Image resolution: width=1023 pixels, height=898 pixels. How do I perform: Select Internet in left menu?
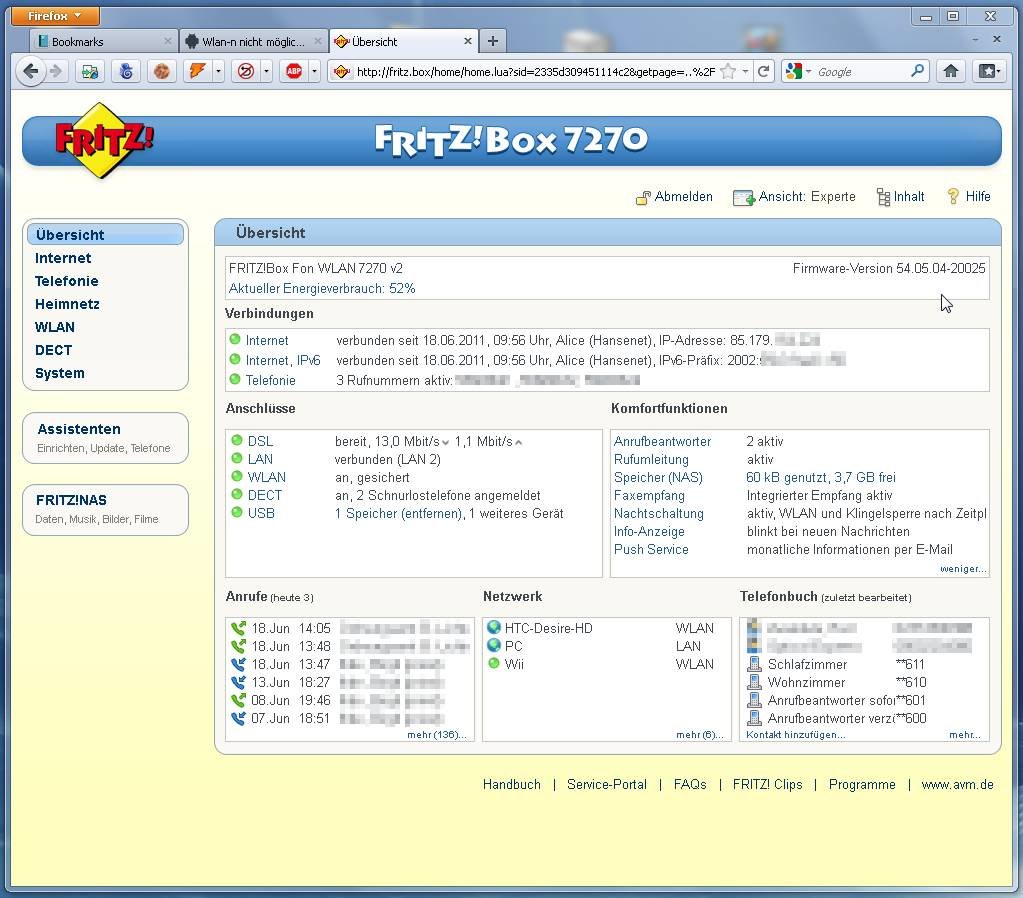[x=63, y=258]
